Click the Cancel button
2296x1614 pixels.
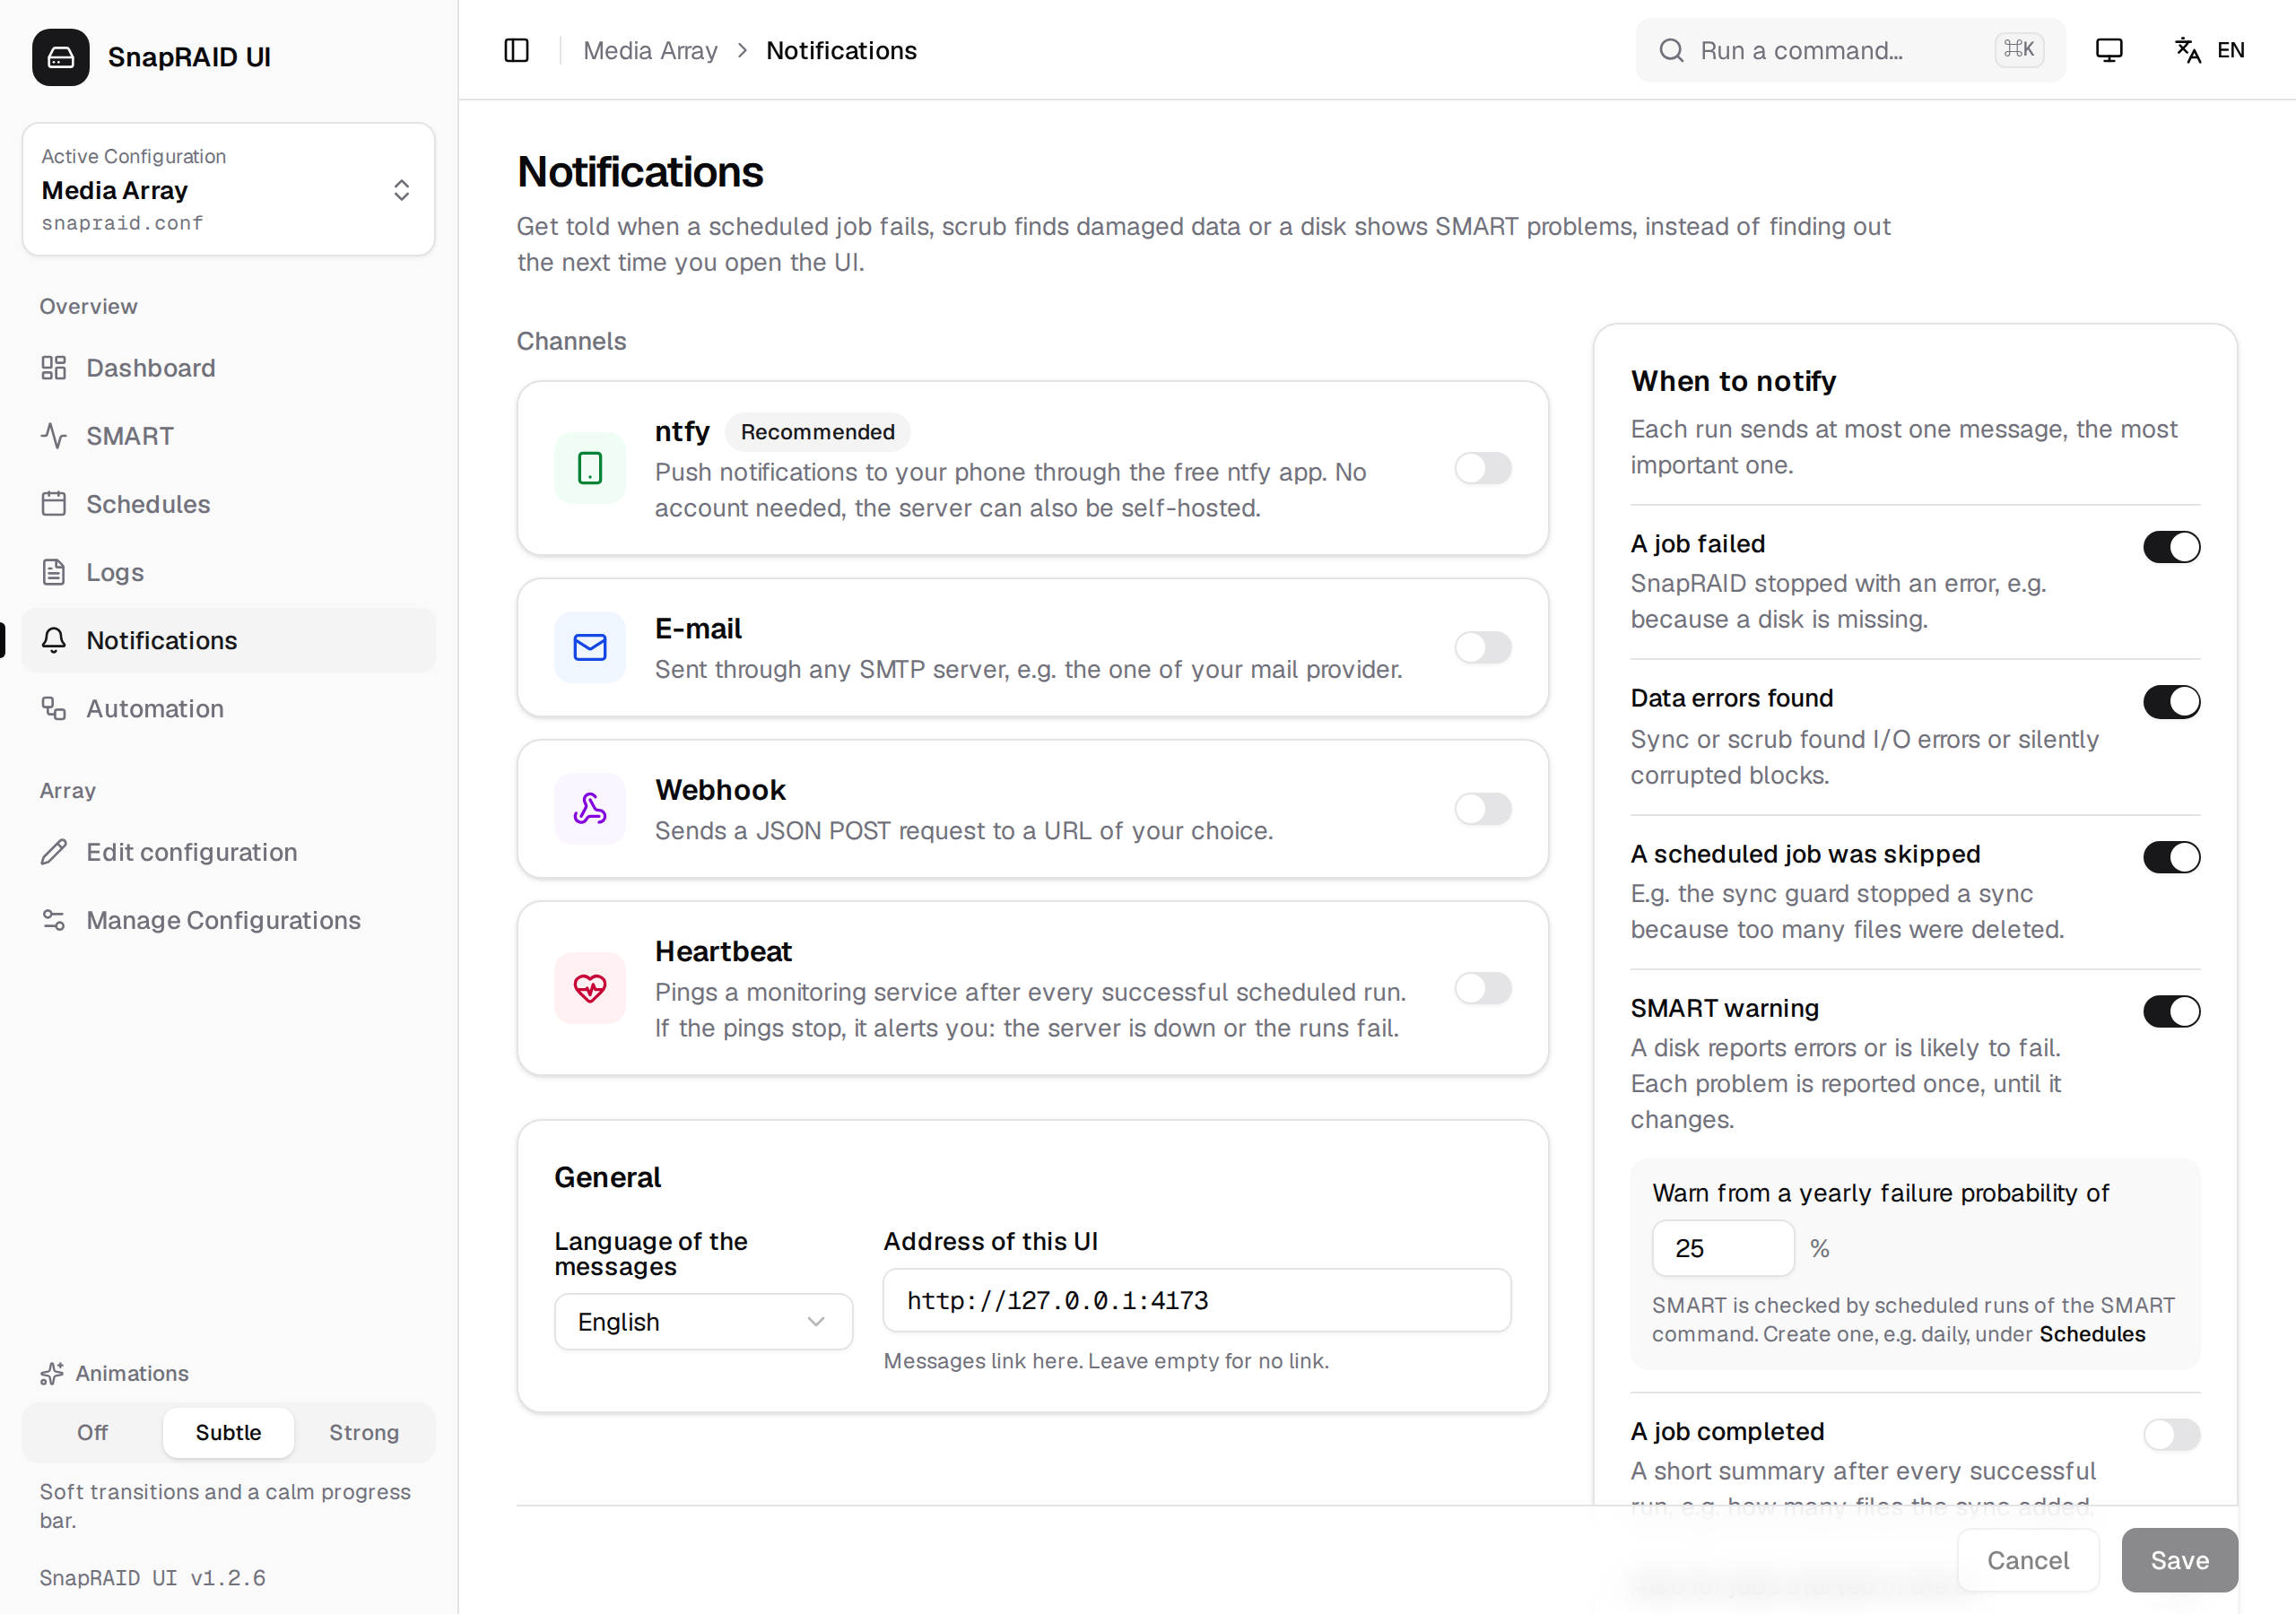[2027, 1560]
